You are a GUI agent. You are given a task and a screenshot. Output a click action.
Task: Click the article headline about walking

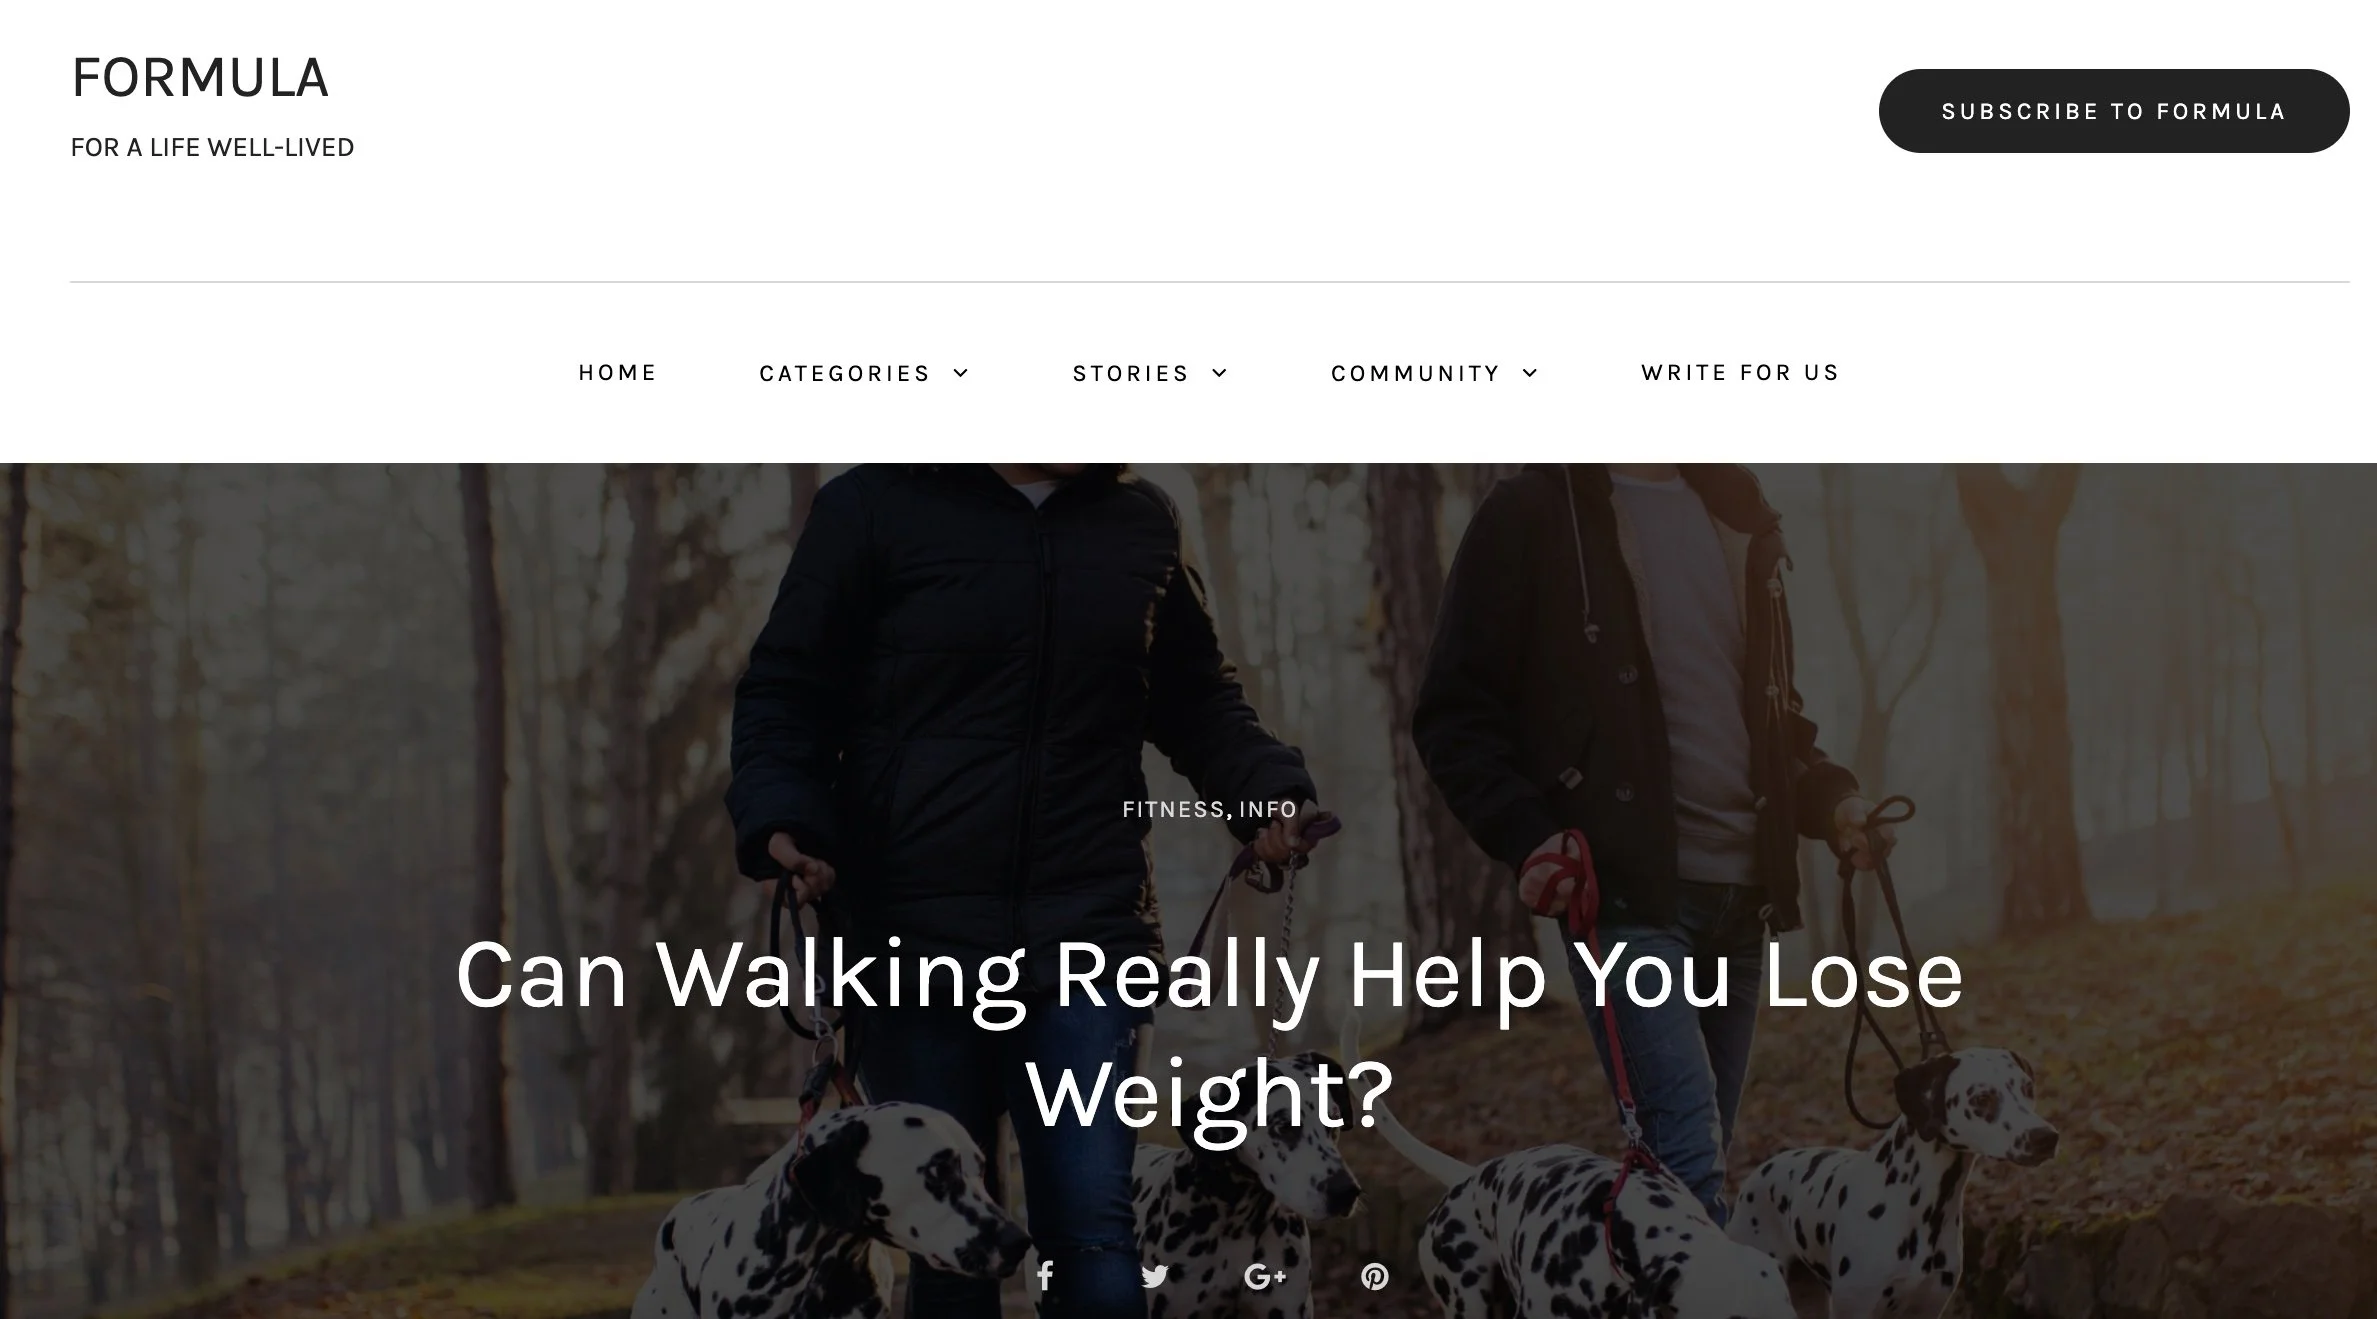1209,1034
